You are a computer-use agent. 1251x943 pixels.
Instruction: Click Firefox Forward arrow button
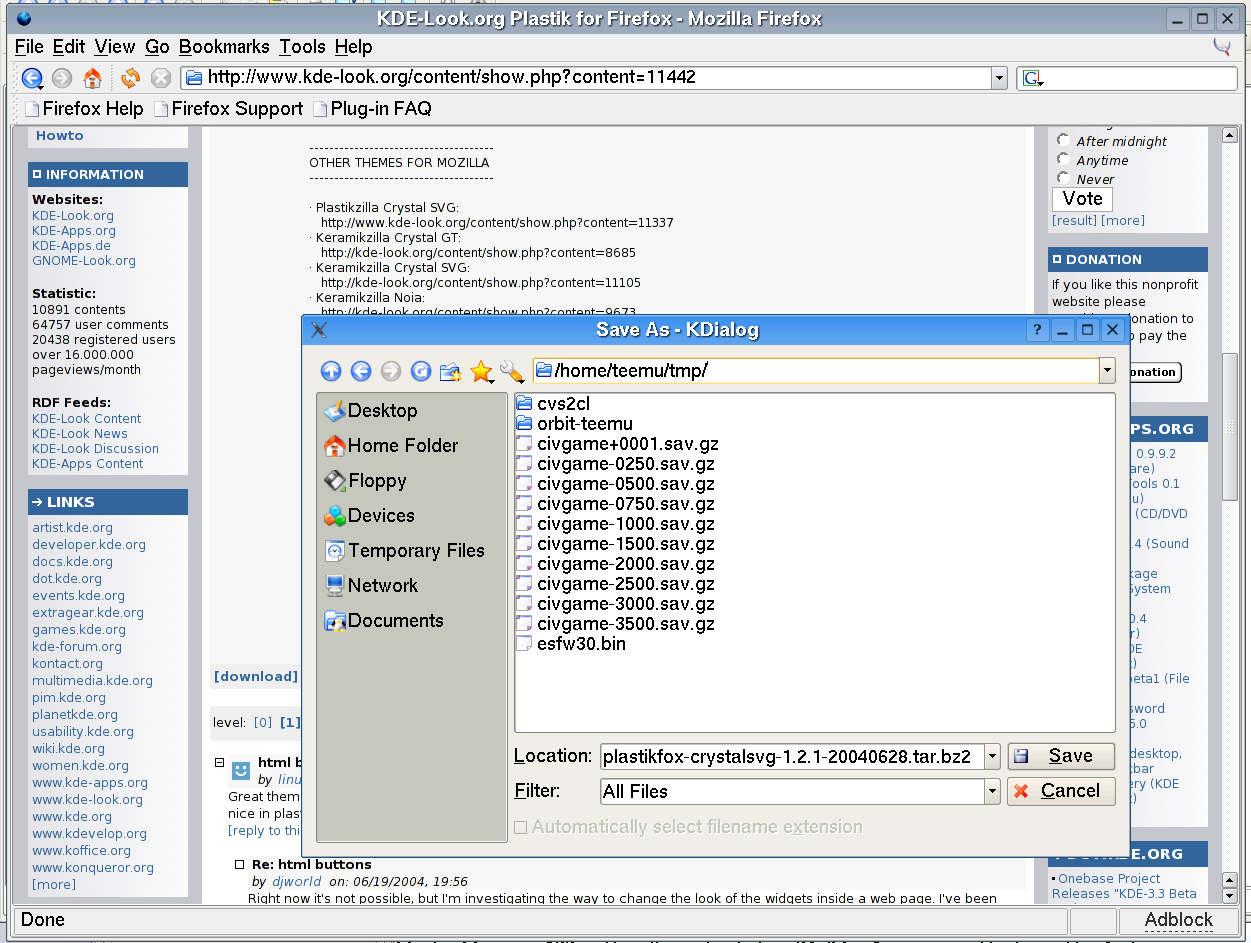[x=62, y=78]
